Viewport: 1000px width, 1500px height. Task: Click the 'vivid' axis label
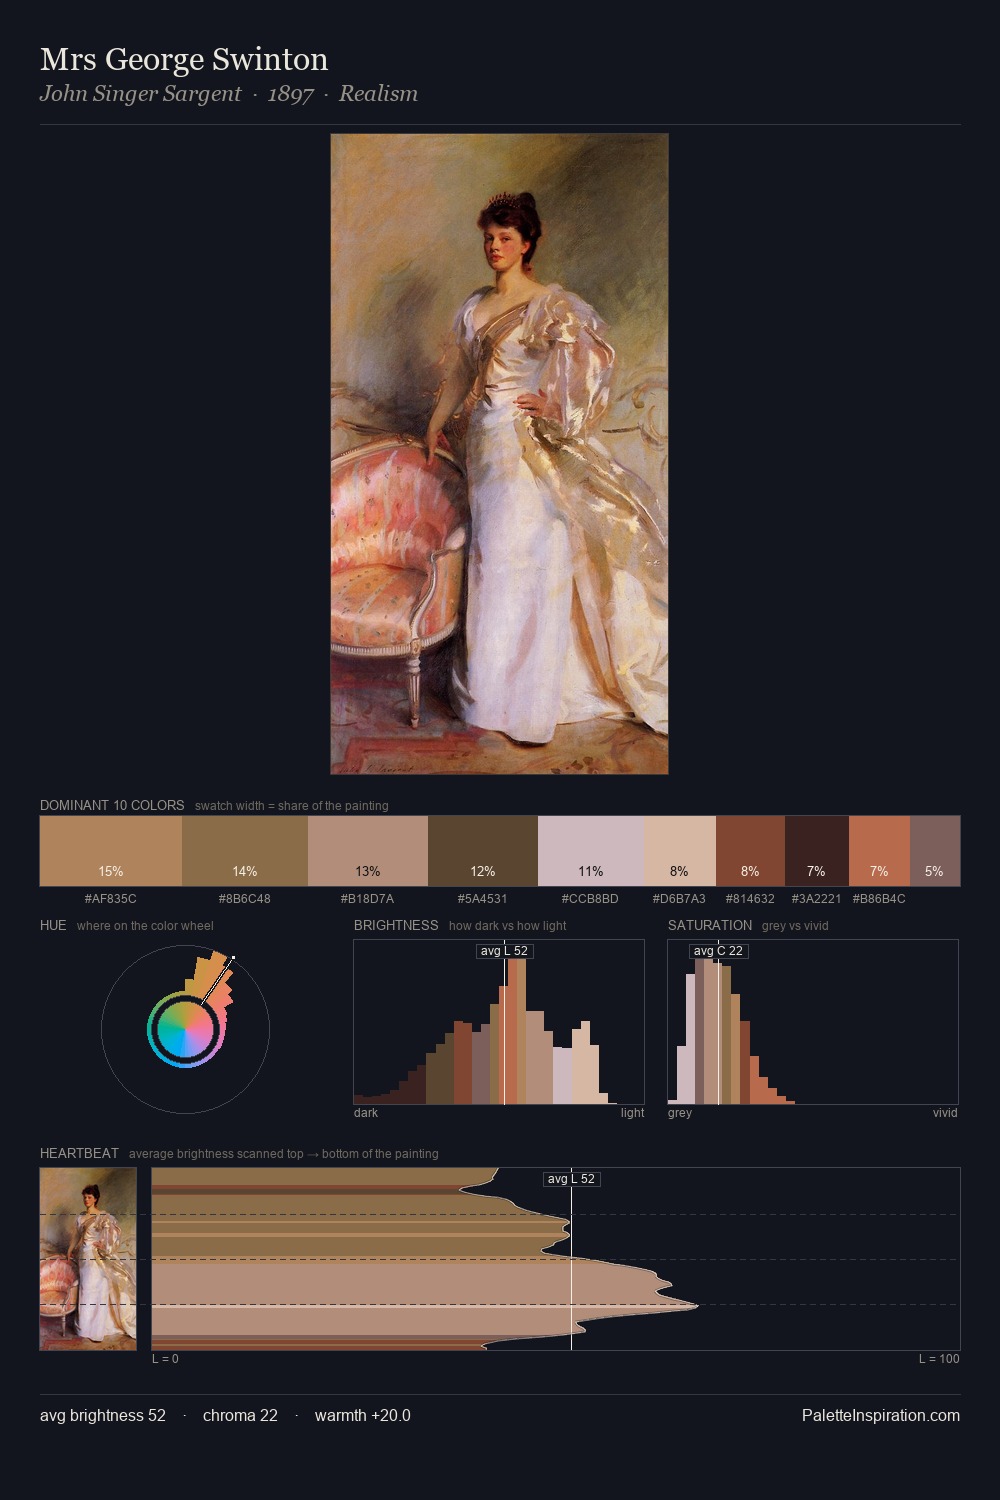click(945, 1113)
